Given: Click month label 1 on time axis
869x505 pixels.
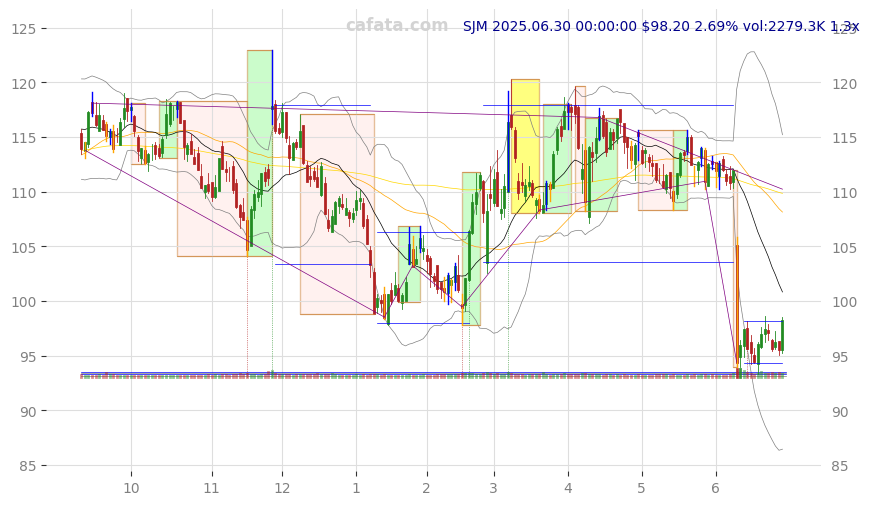Looking at the screenshot, I should click(356, 488).
